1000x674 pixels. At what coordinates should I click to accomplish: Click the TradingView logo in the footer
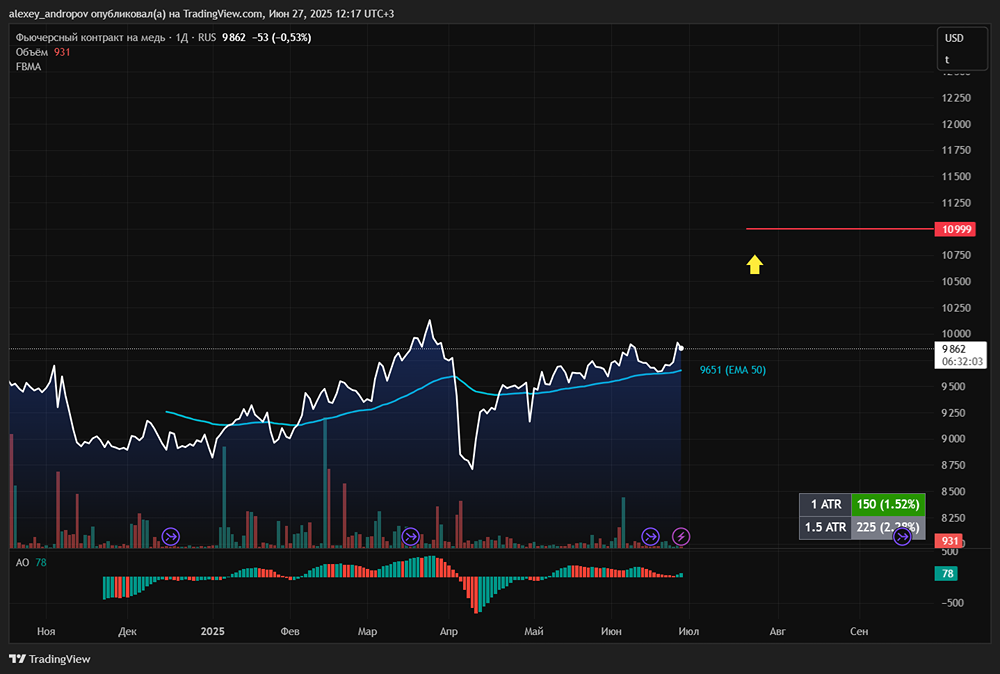click(x=50, y=659)
